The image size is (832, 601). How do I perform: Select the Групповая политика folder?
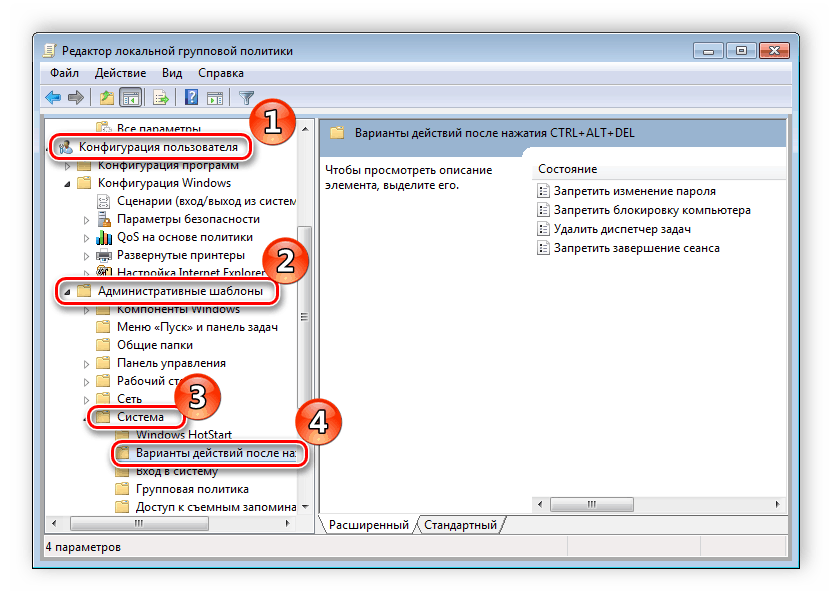(x=192, y=489)
